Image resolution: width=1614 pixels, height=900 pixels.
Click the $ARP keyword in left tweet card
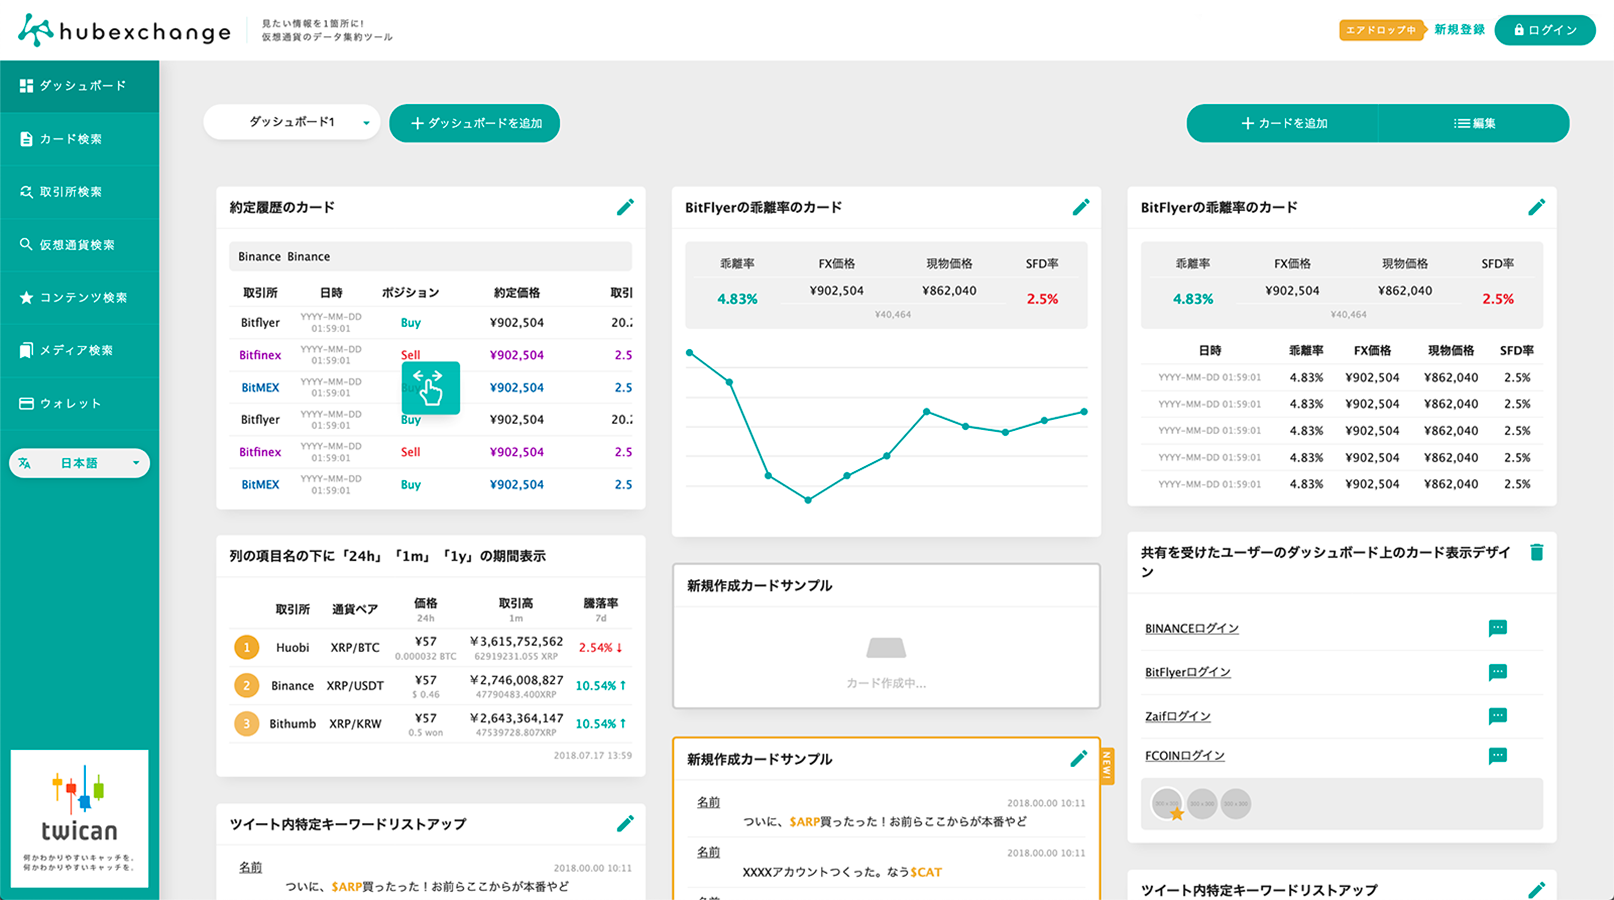[x=347, y=886]
